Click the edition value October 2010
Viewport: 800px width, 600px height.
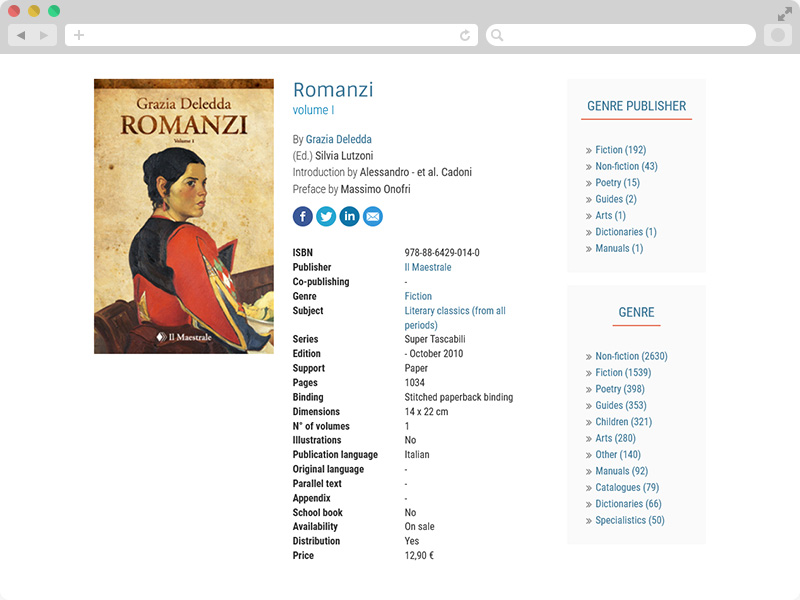(x=436, y=354)
